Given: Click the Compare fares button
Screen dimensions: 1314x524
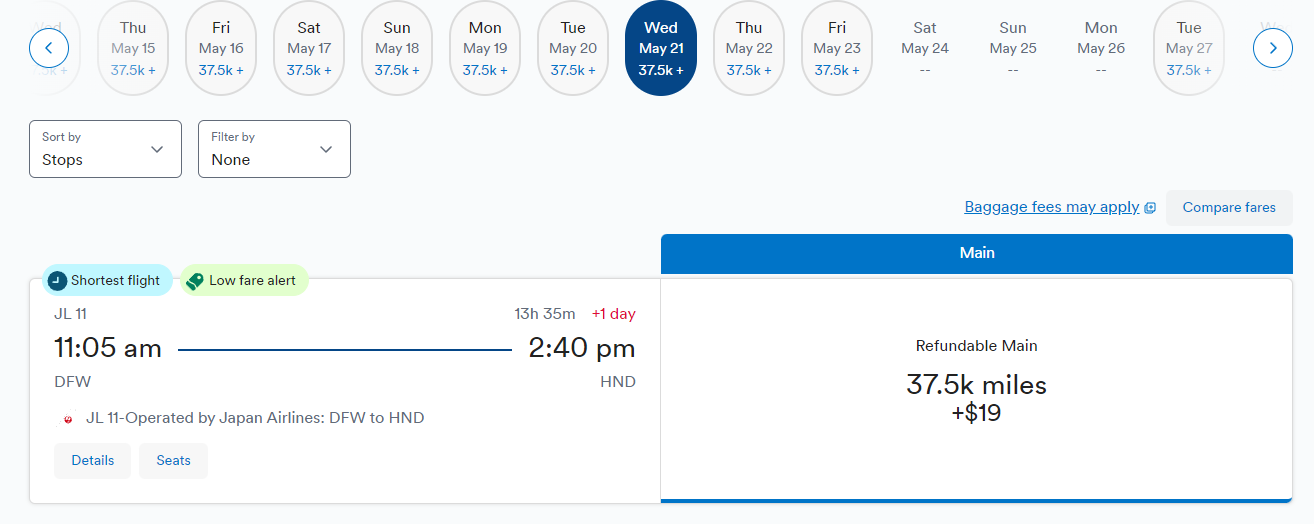Looking at the screenshot, I should pos(1229,208).
